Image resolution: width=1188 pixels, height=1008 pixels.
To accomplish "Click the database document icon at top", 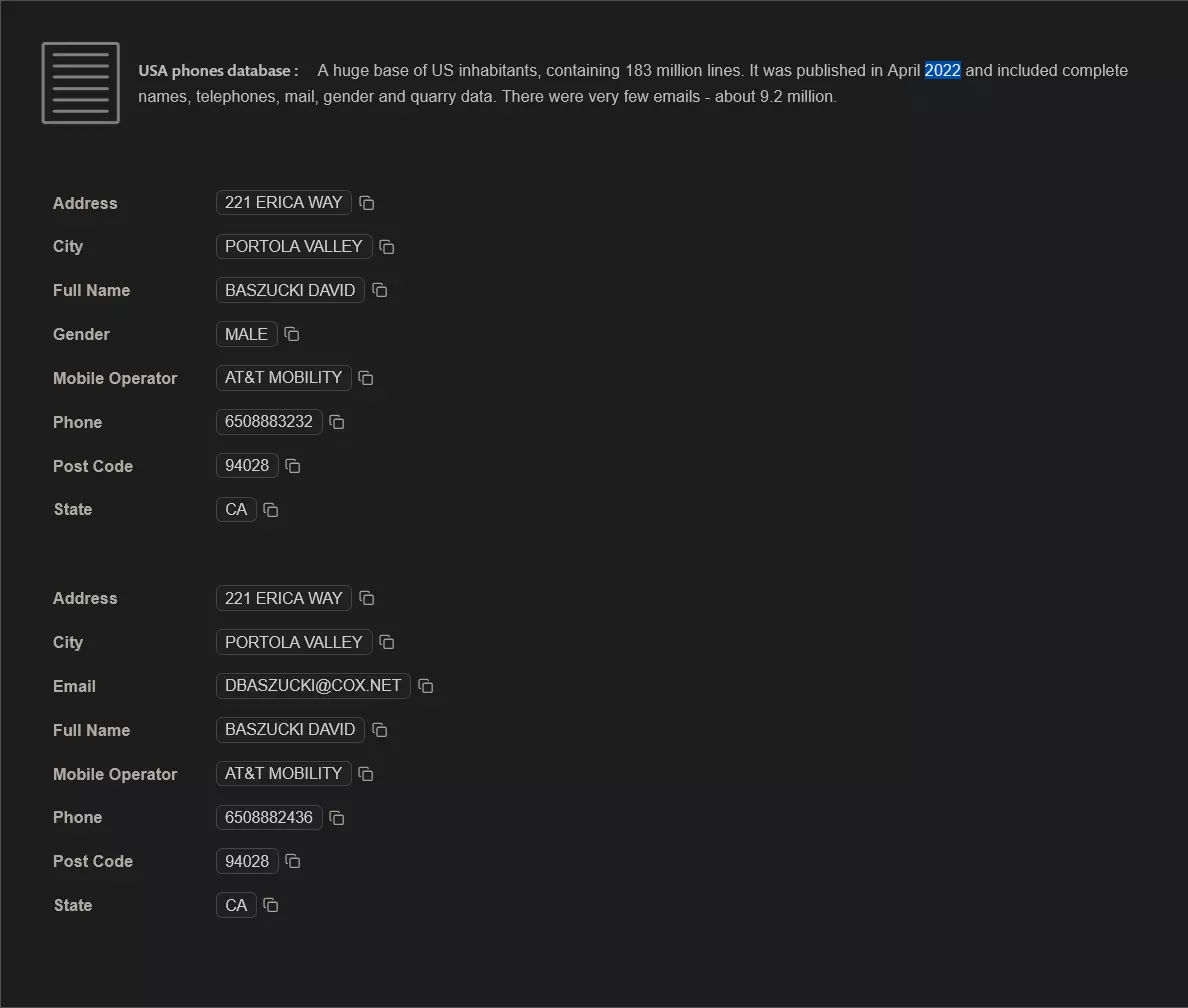I will 80,83.
